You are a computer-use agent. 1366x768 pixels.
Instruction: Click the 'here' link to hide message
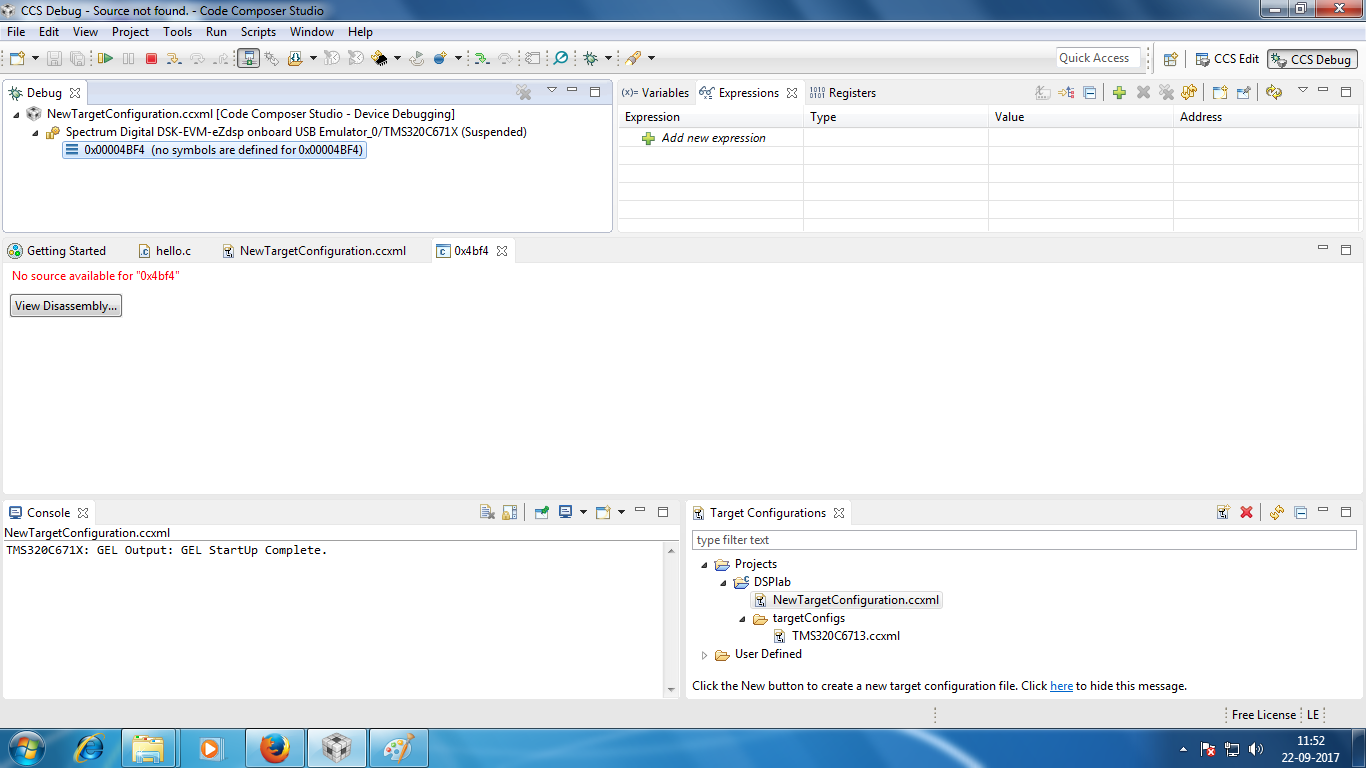click(x=1061, y=687)
